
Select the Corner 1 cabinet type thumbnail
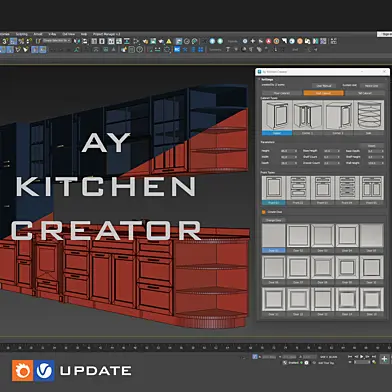coord(307,118)
